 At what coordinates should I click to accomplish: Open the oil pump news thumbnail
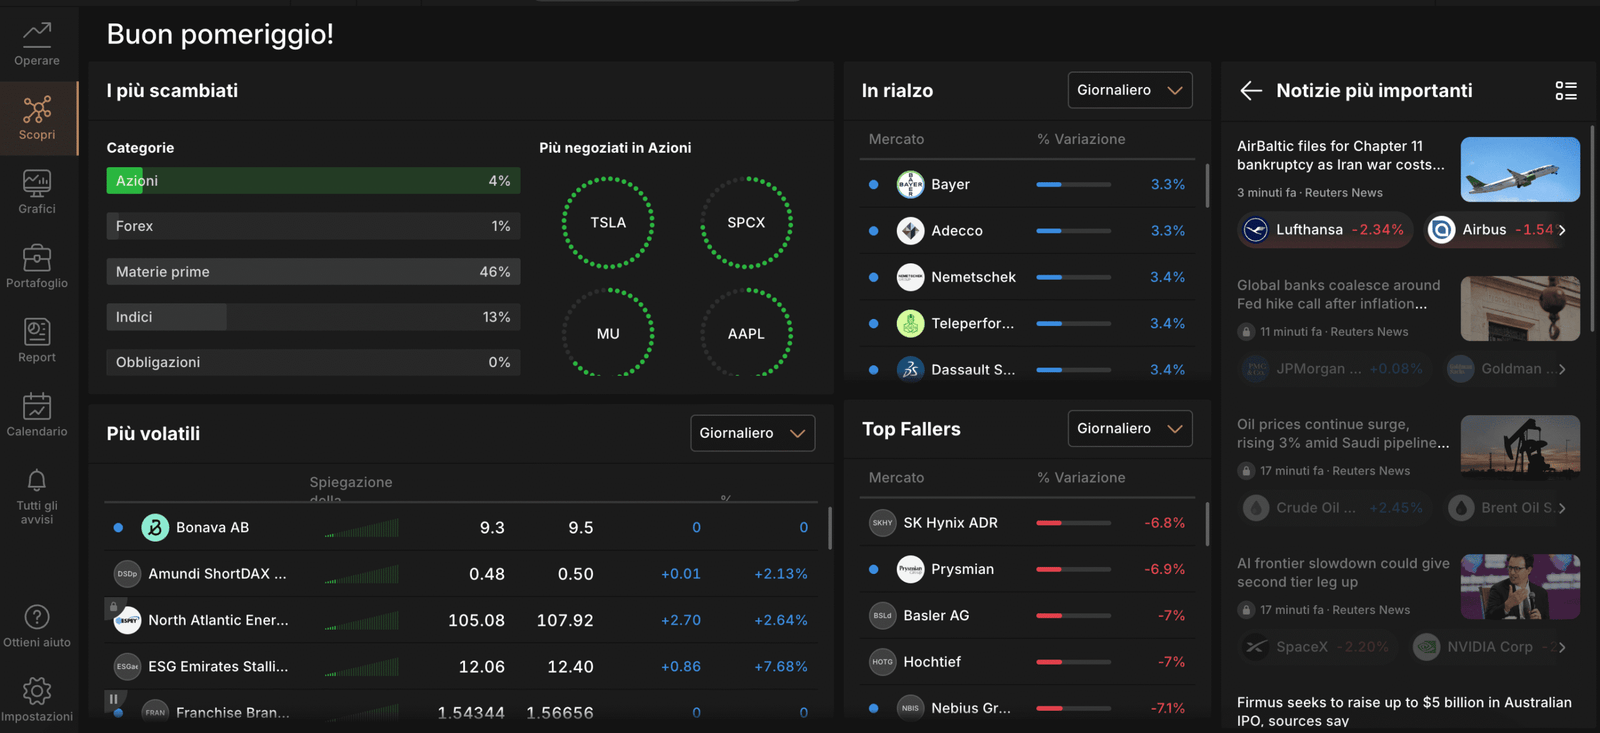point(1520,448)
